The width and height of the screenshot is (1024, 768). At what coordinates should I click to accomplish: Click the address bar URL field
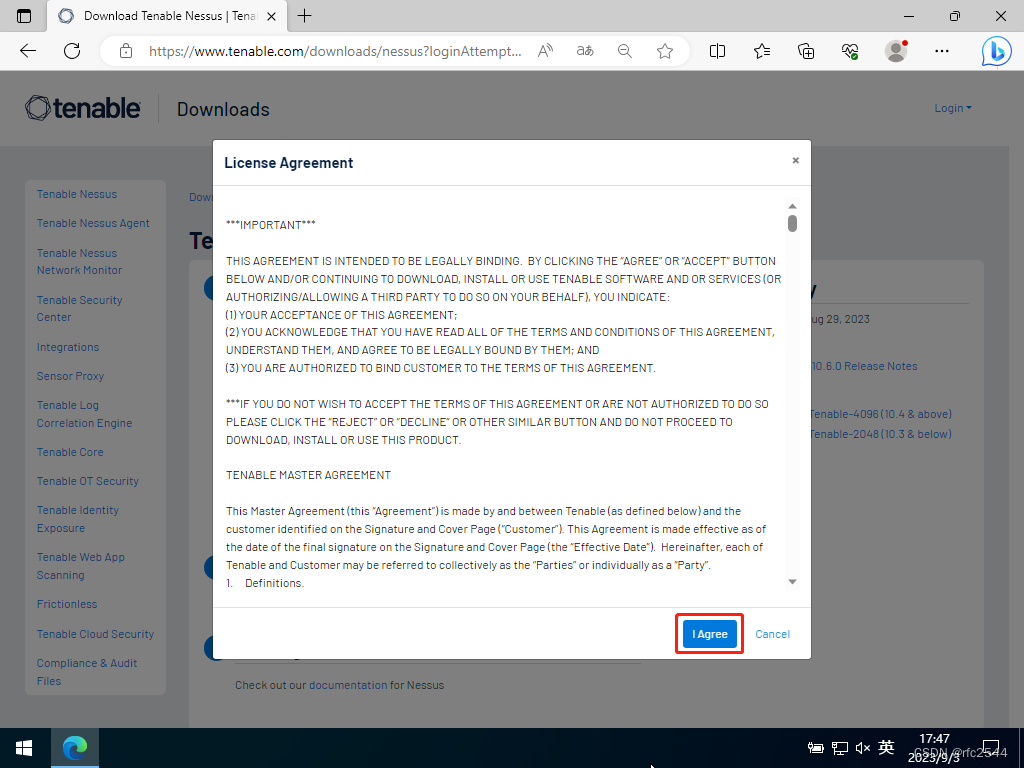[x=335, y=51]
